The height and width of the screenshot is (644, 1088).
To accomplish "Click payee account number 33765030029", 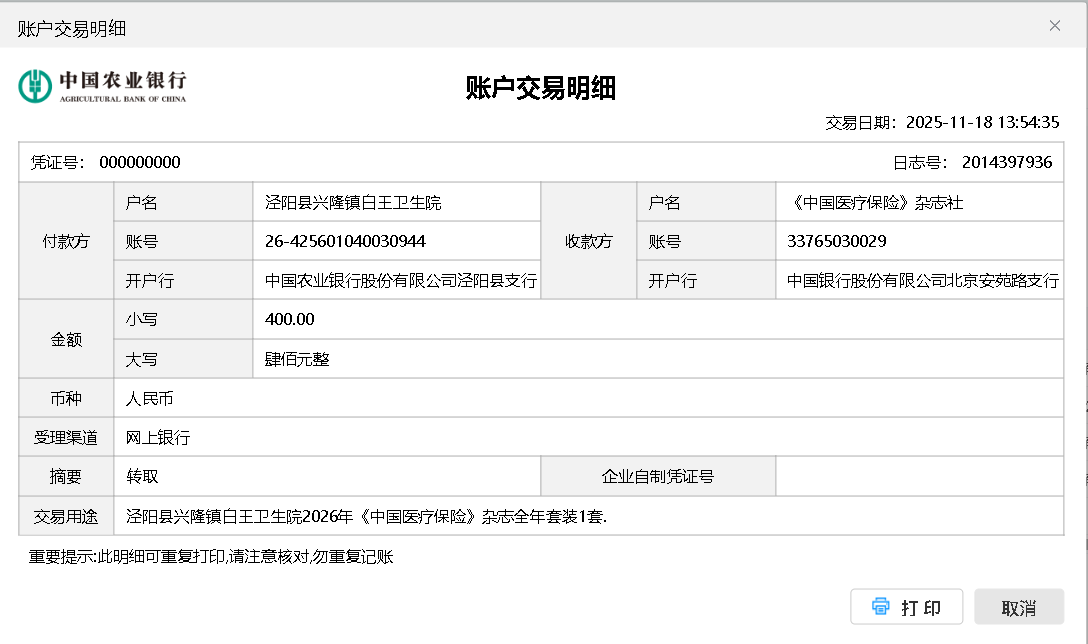I will coord(837,242).
